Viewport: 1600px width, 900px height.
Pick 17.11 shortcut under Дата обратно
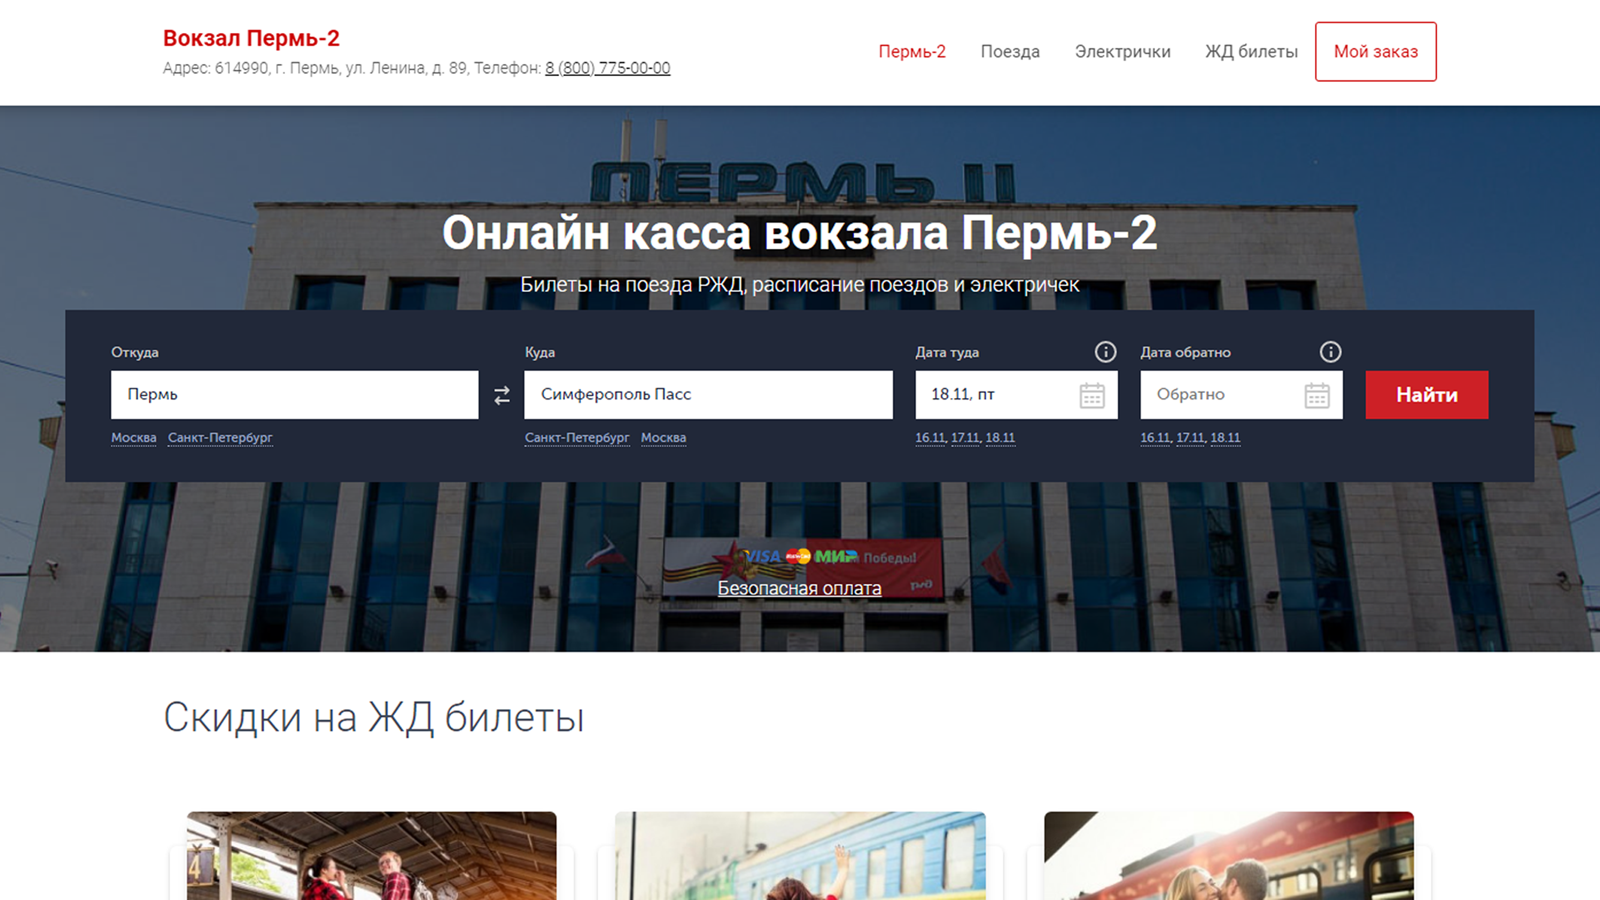click(1190, 438)
